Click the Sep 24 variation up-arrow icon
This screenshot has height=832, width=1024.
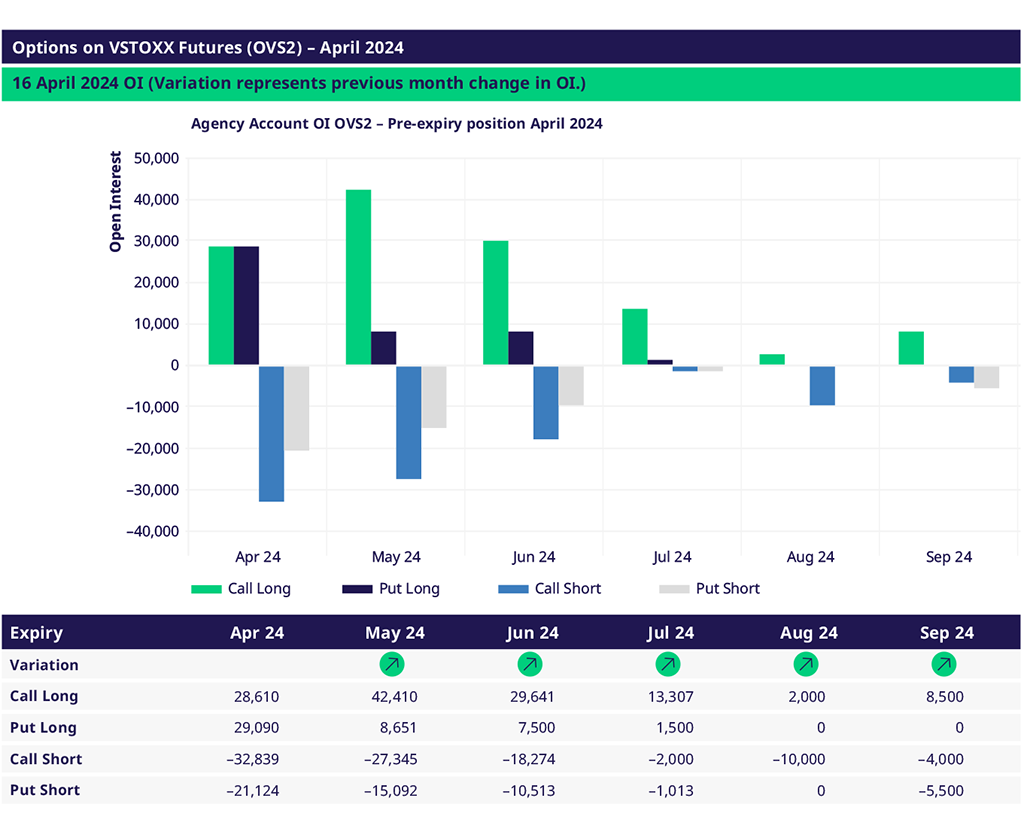(943, 664)
